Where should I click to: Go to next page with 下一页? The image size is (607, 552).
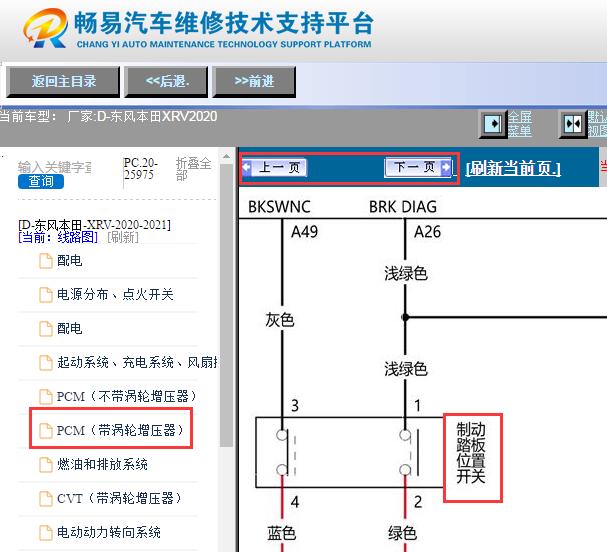[x=418, y=167]
